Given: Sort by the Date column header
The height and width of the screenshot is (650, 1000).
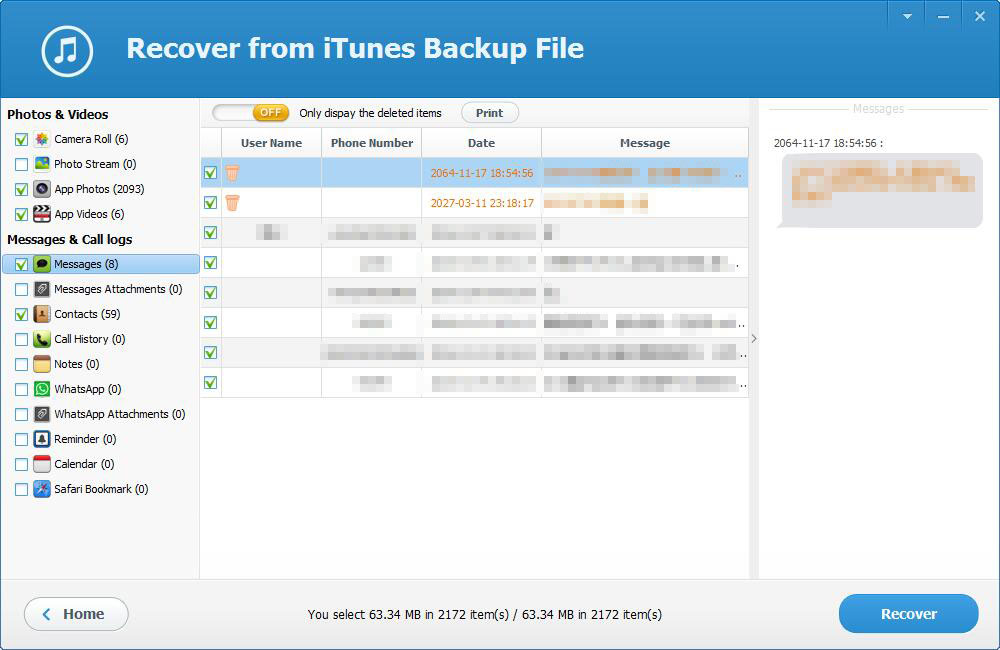Looking at the screenshot, I should (x=482, y=143).
